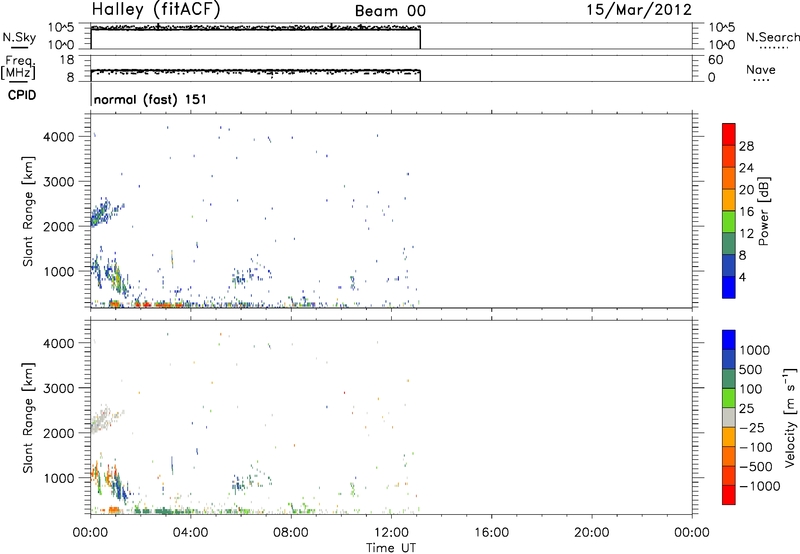Click the blue bottom segment of power colorbar
The height and width of the screenshot is (554, 800).
tap(729, 287)
